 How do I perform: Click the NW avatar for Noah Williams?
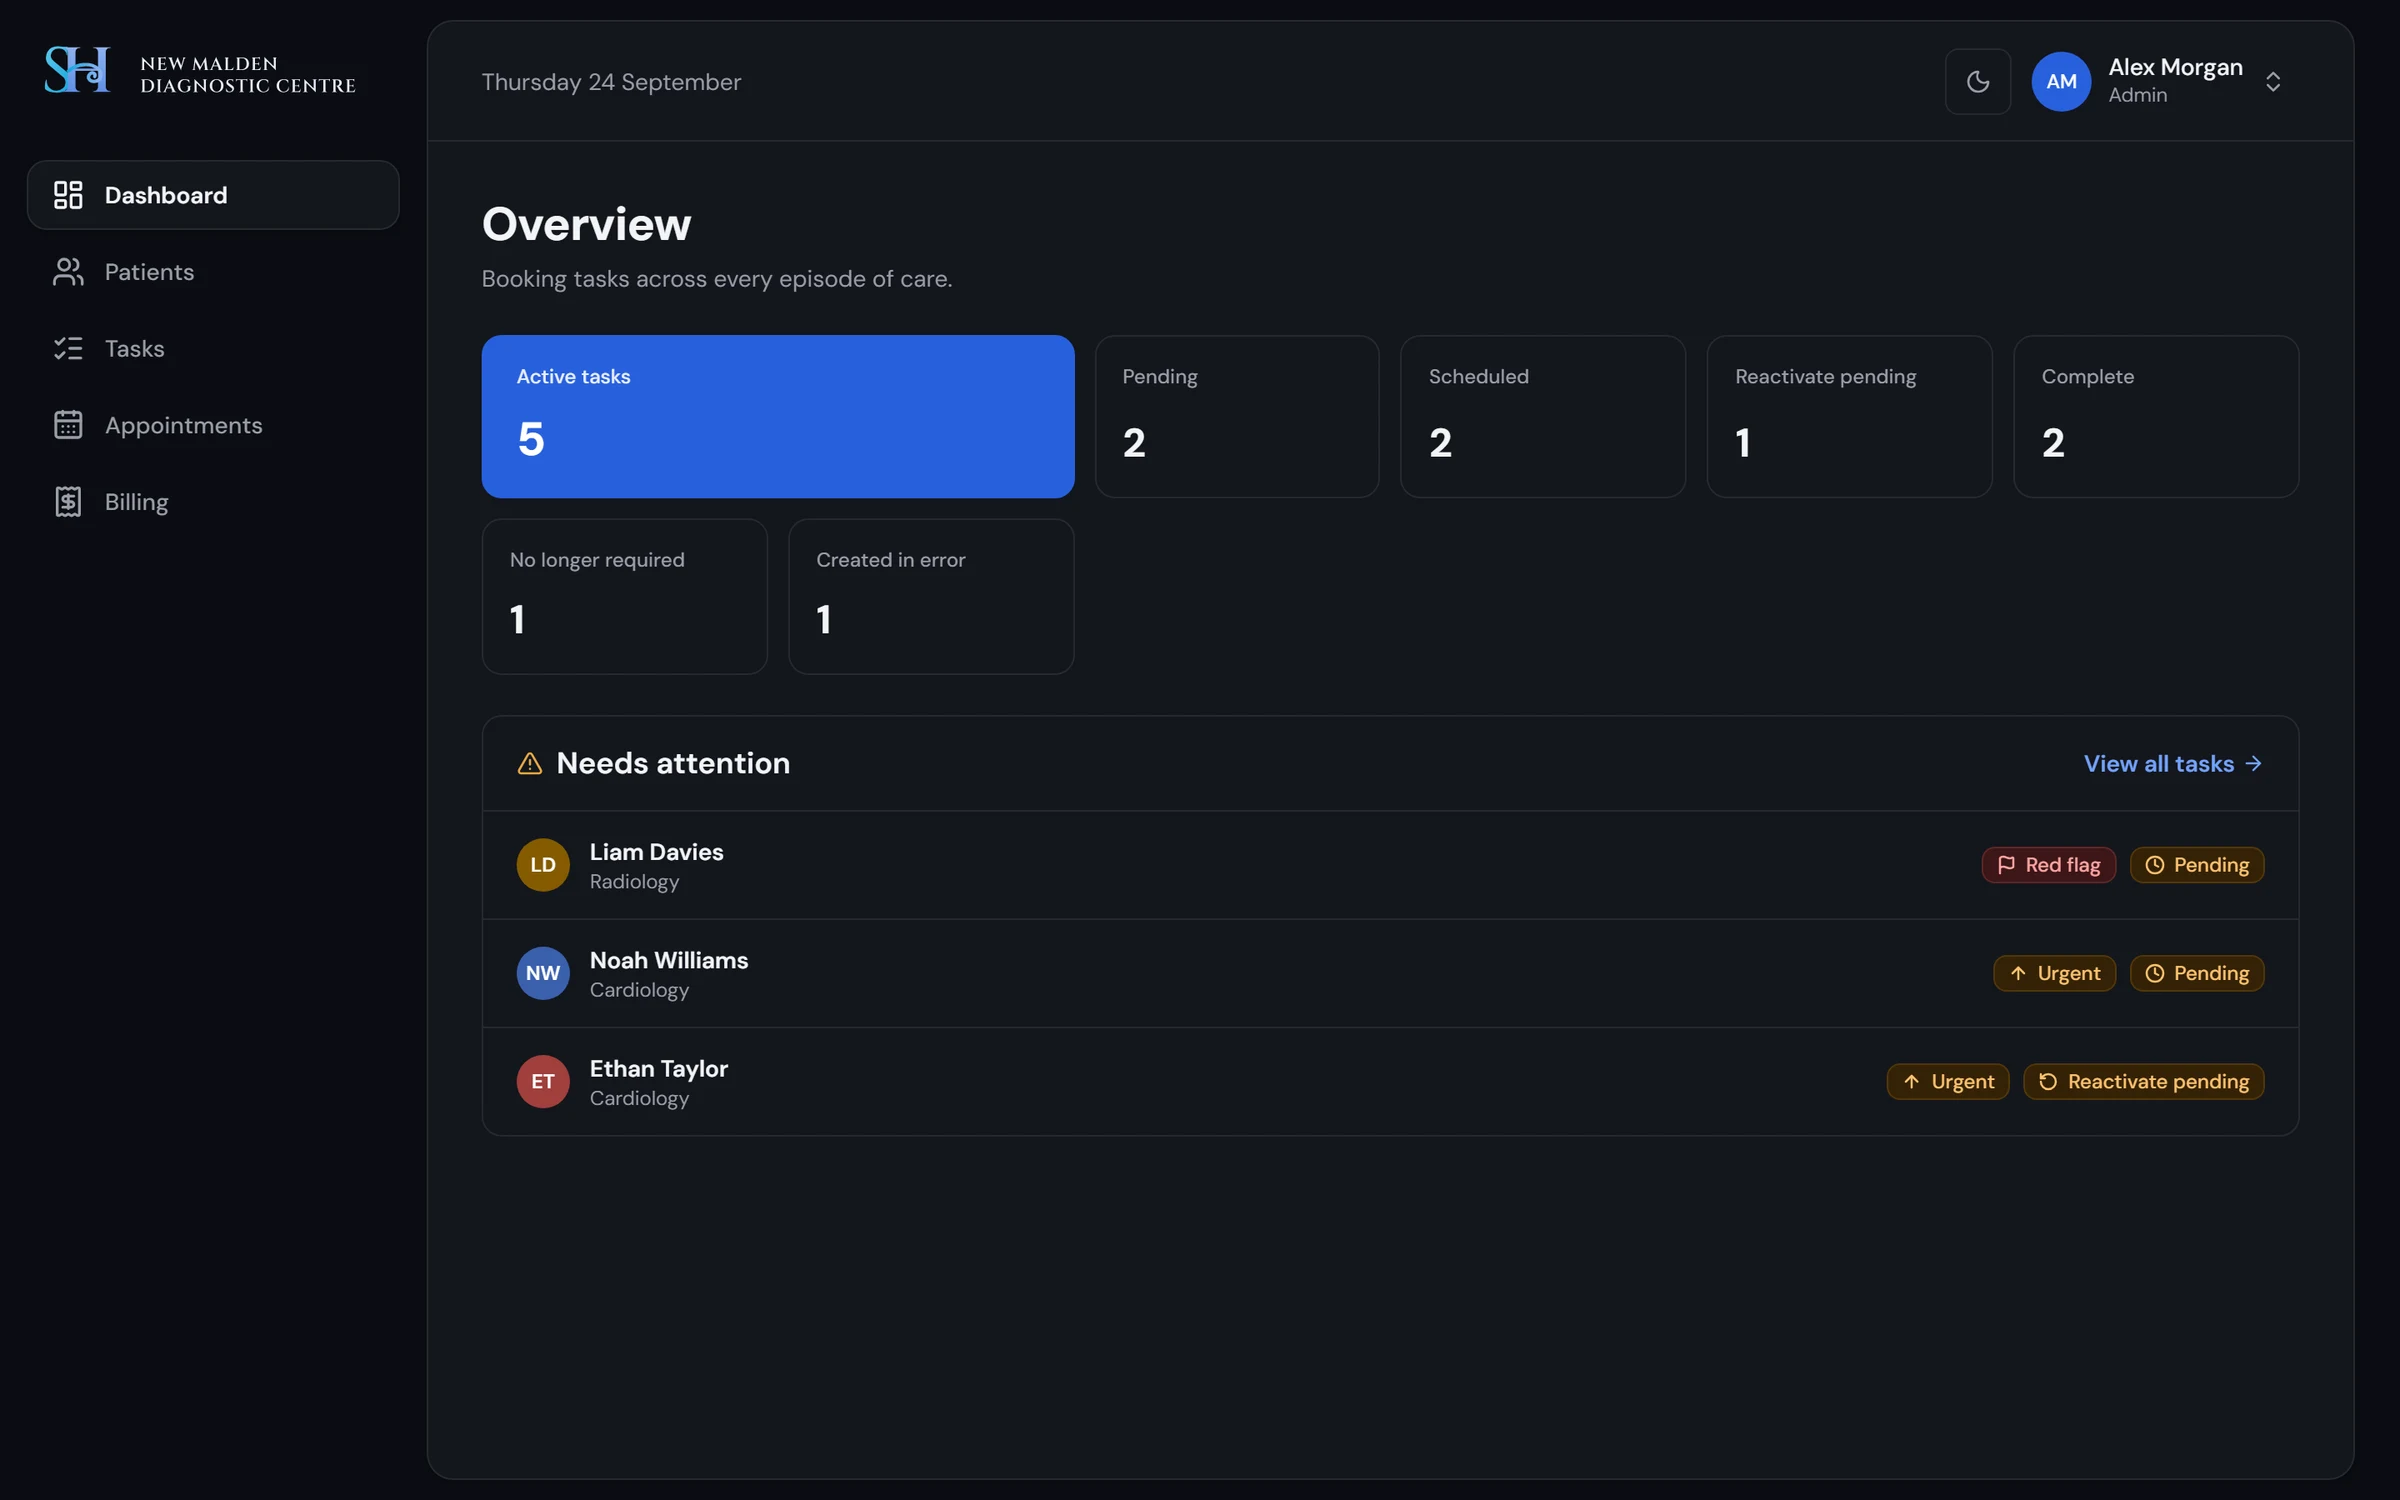point(542,973)
